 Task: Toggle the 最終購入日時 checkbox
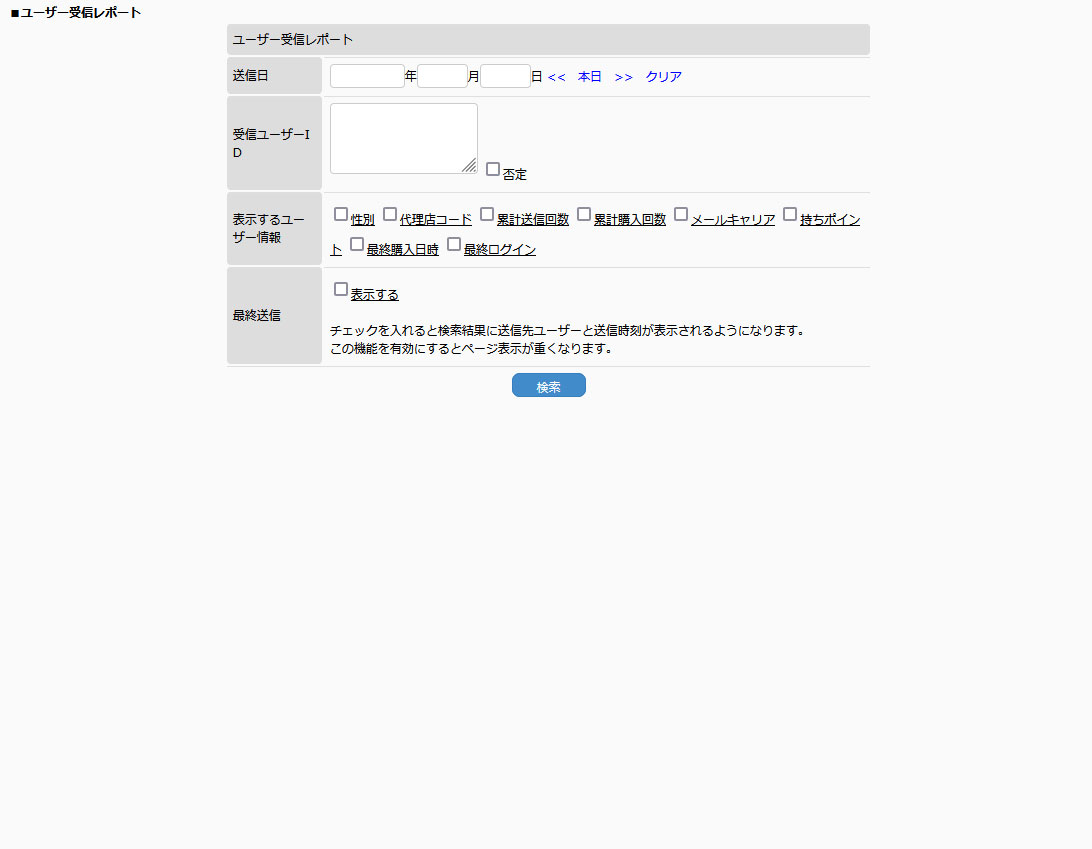[357, 244]
